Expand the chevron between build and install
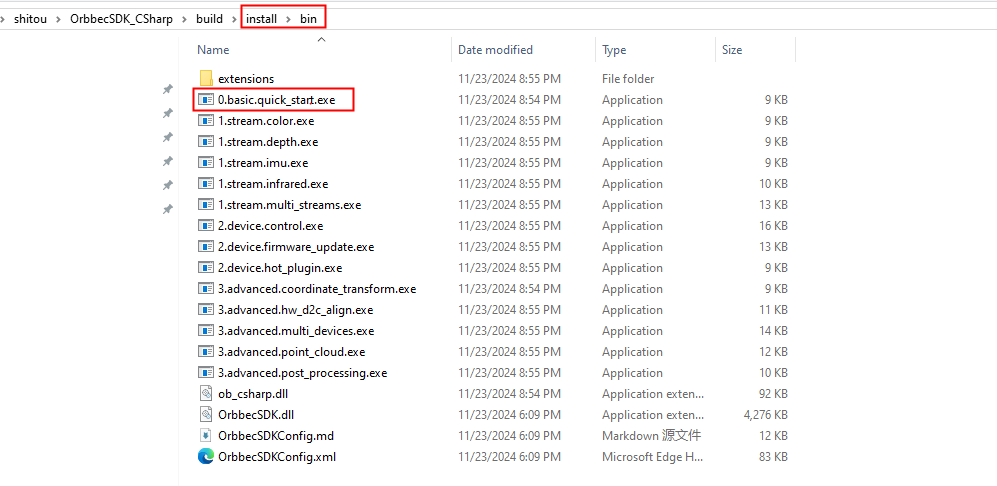 point(235,19)
